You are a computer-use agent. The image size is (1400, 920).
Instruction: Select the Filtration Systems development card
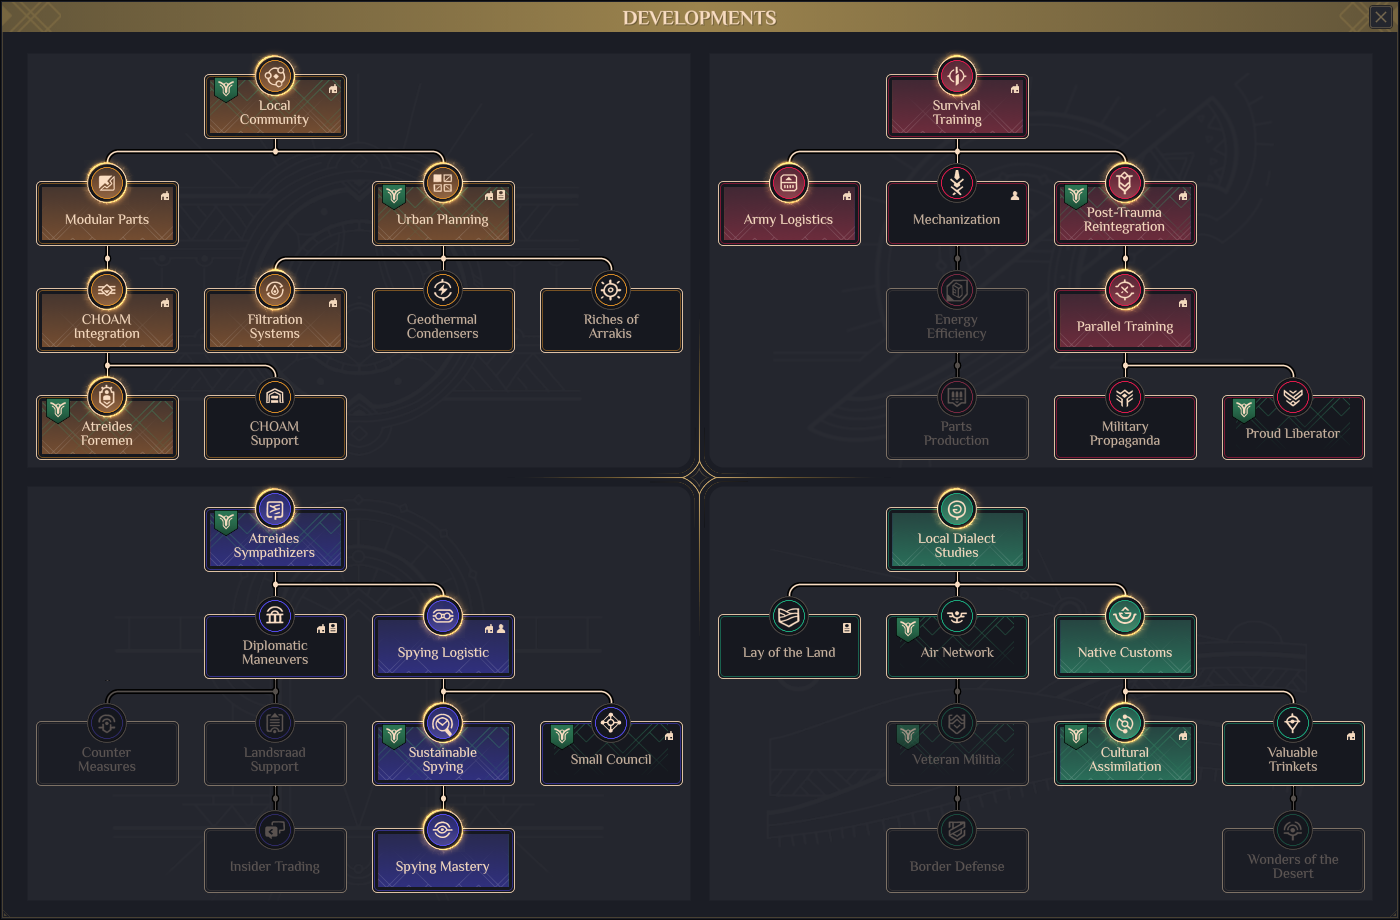pyautogui.click(x=275, y=320)
